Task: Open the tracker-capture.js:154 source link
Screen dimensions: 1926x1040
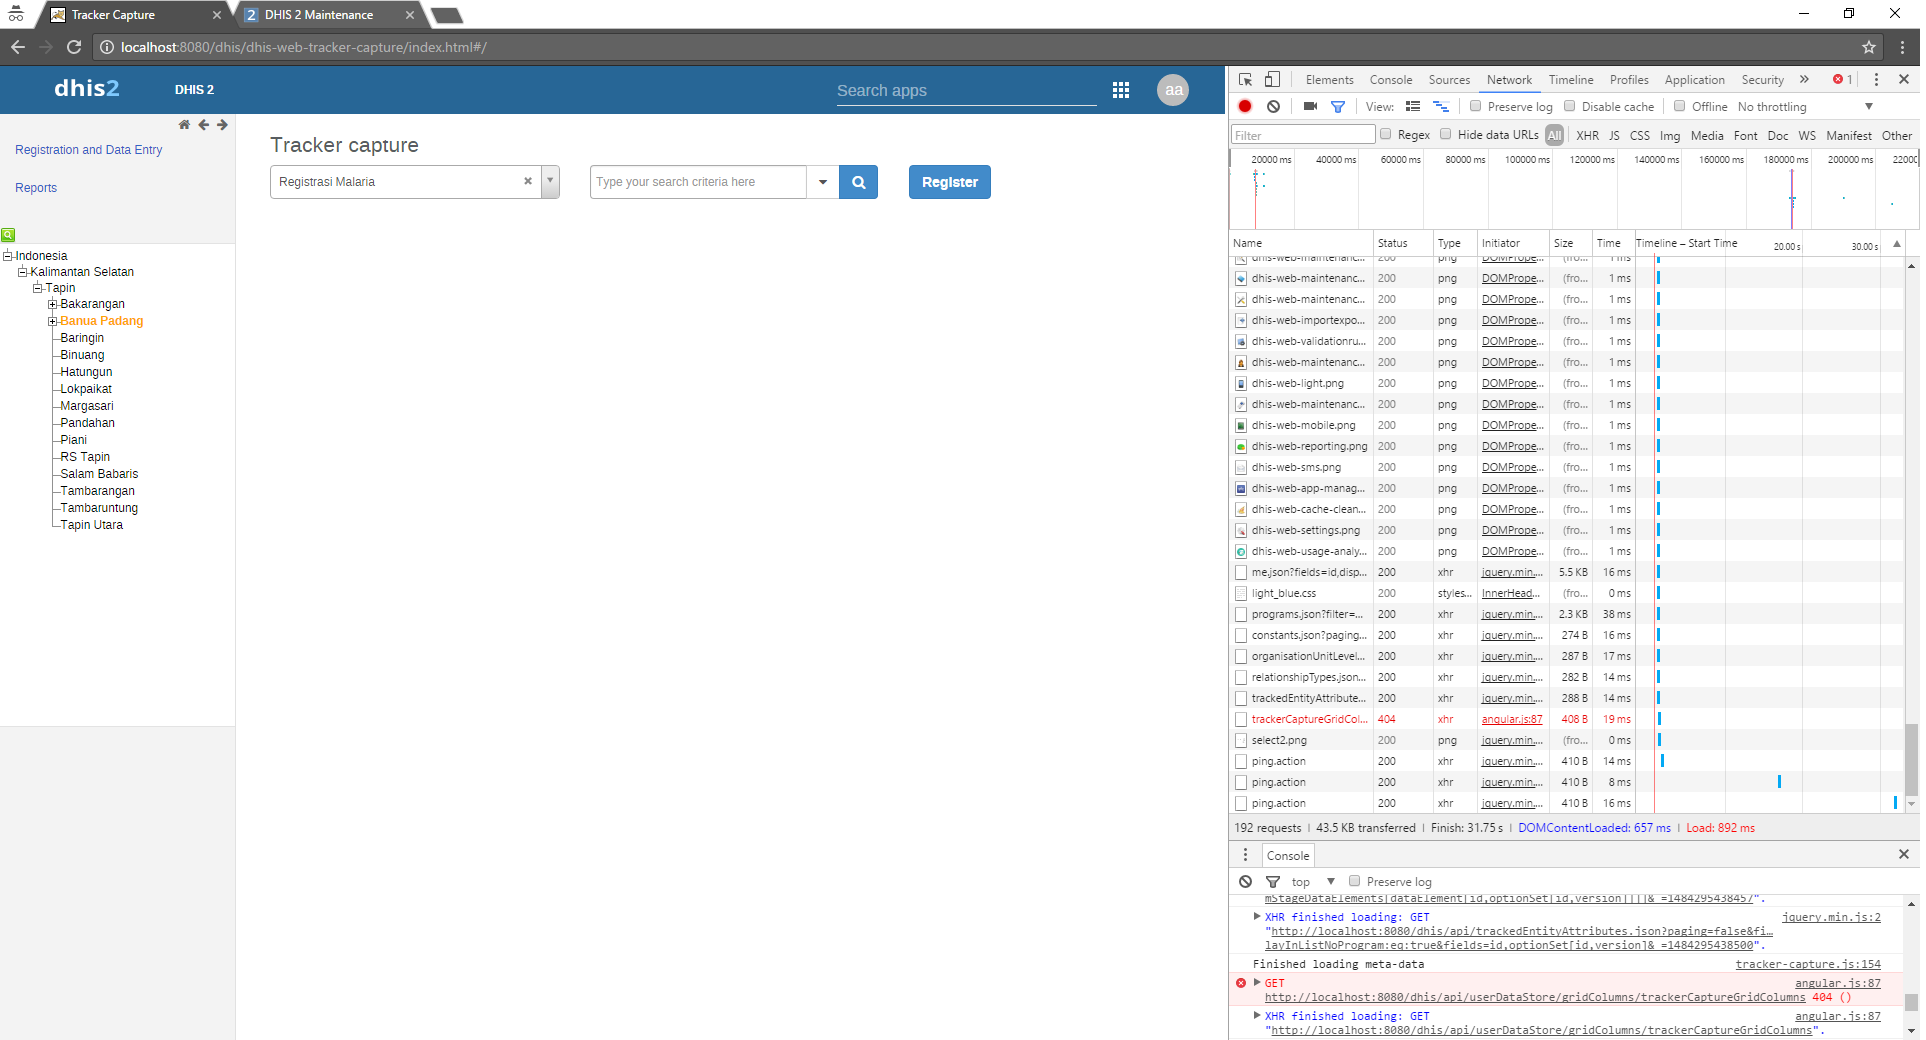Action: click(1808, 964)
